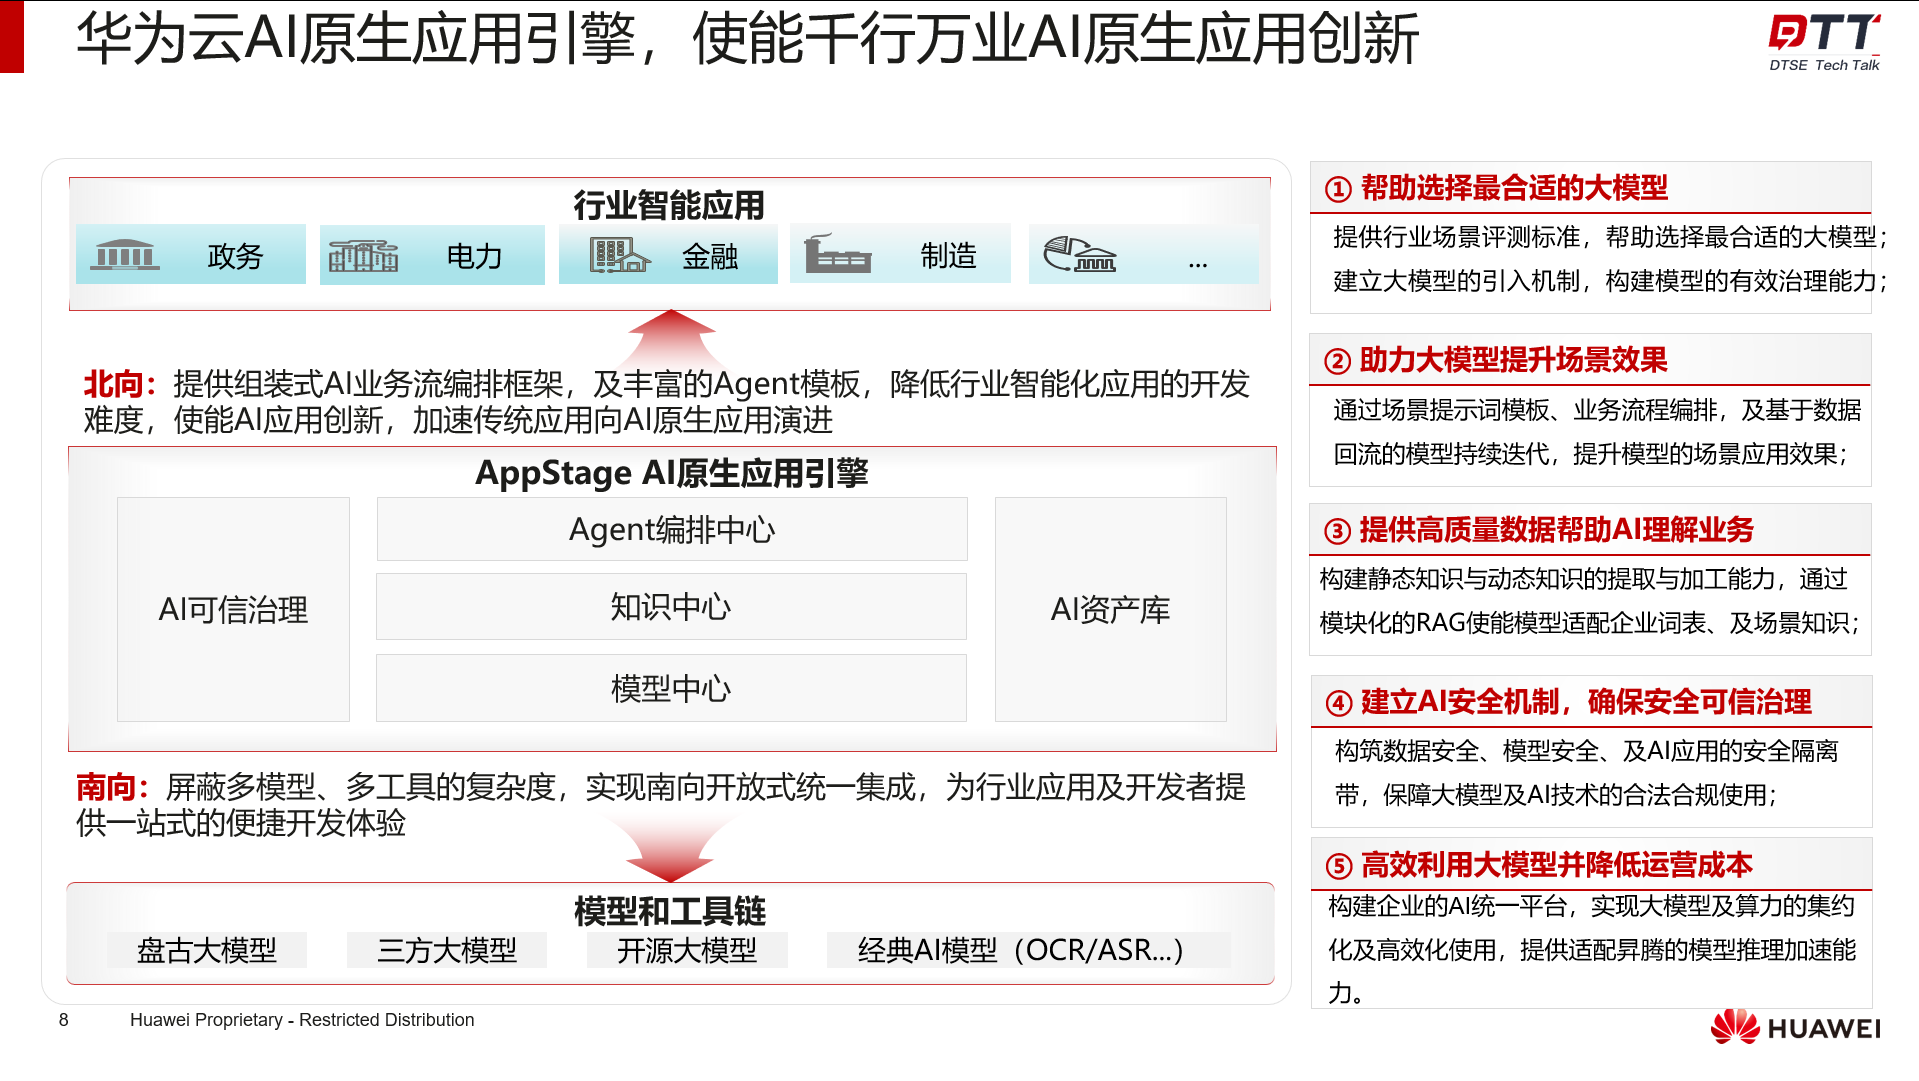Screen dimensions: 1919x1081
Task: Click the power plant icon beside 电力
Action: click(x=363, y=256)
